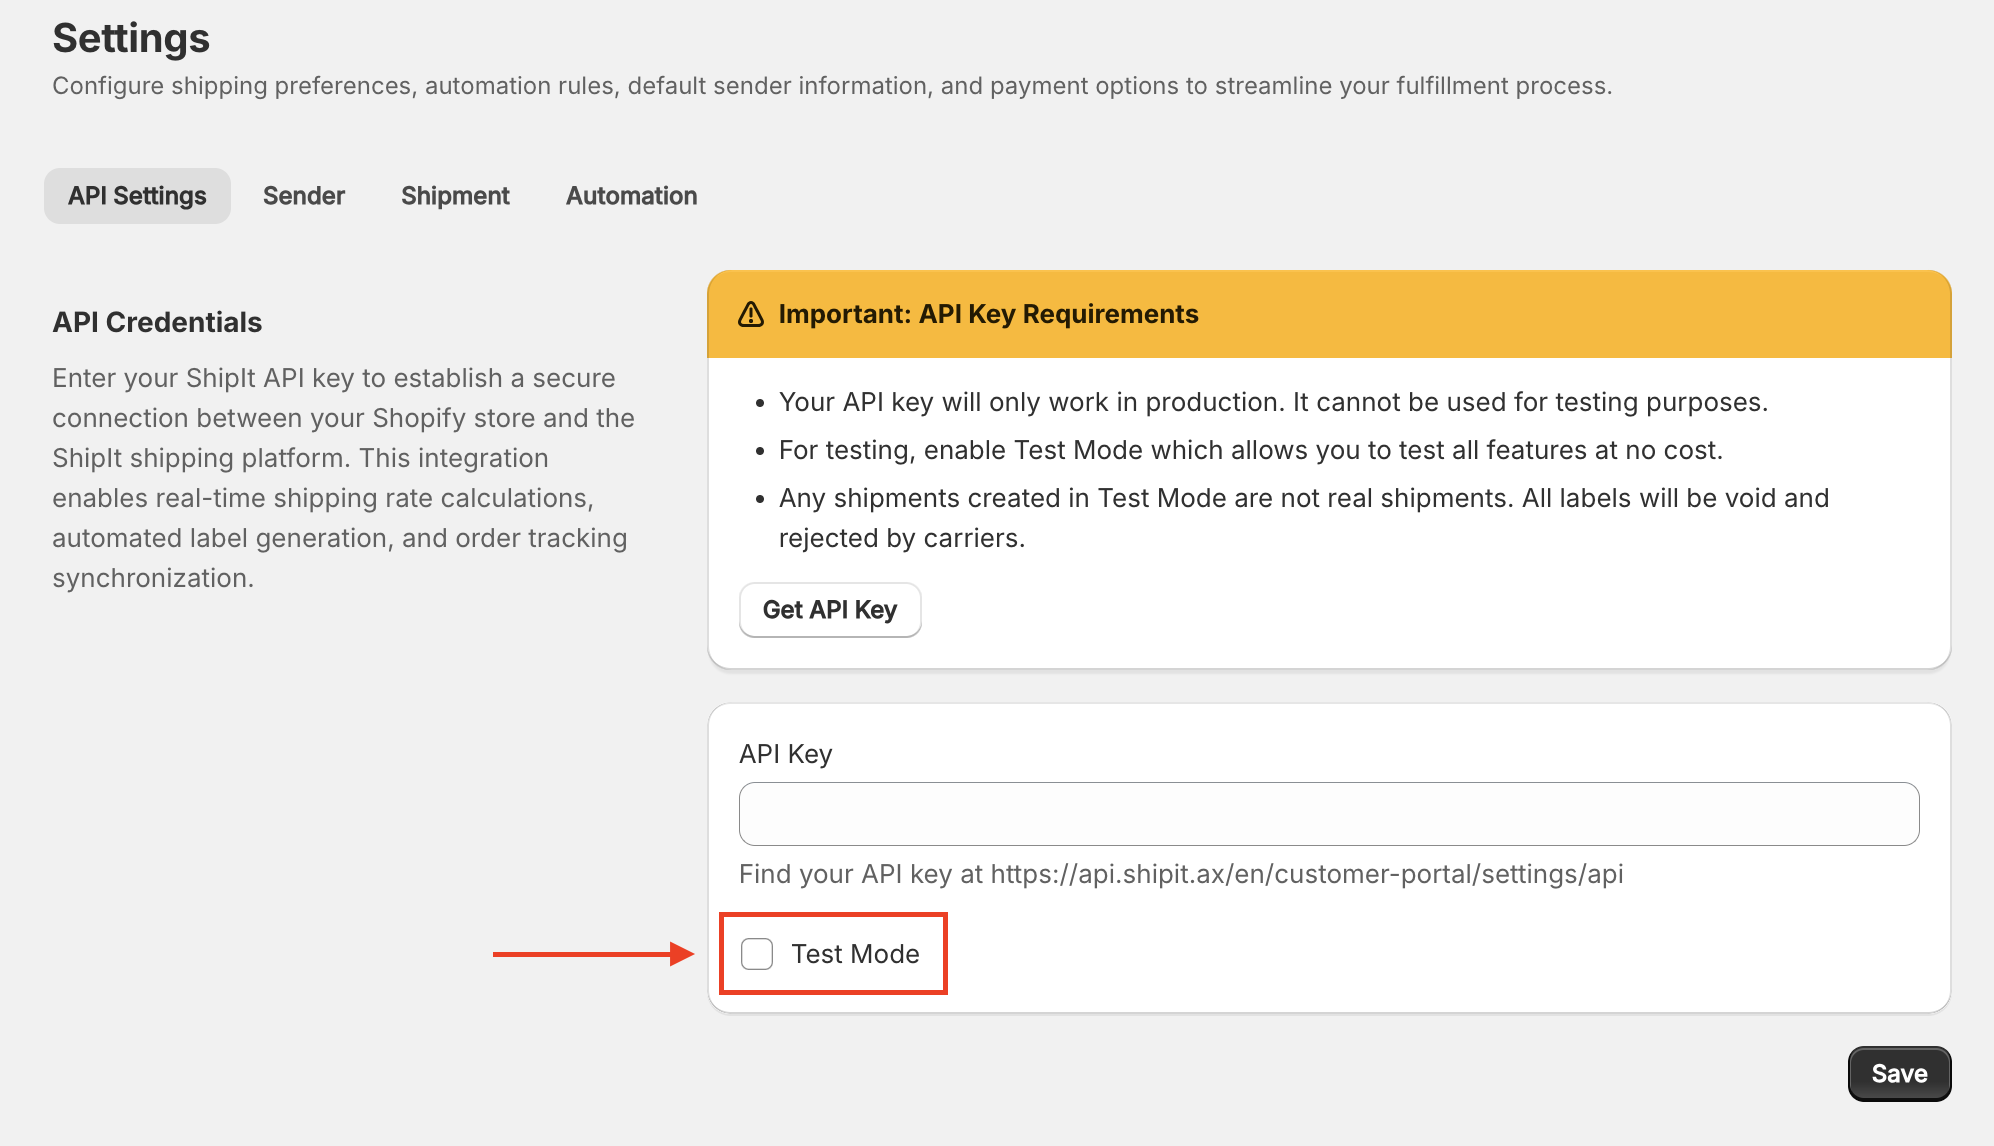Image resolution: width=1994 pixels, height=1146 pixels.
Task: Go to the Shipment tab
Action: tap(455, 196)
